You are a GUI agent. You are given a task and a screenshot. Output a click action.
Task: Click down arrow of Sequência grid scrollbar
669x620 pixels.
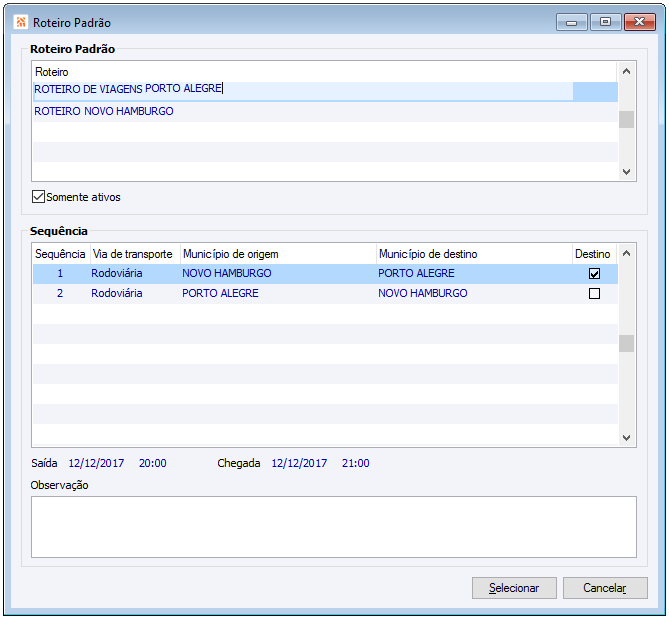coord(626,438)
